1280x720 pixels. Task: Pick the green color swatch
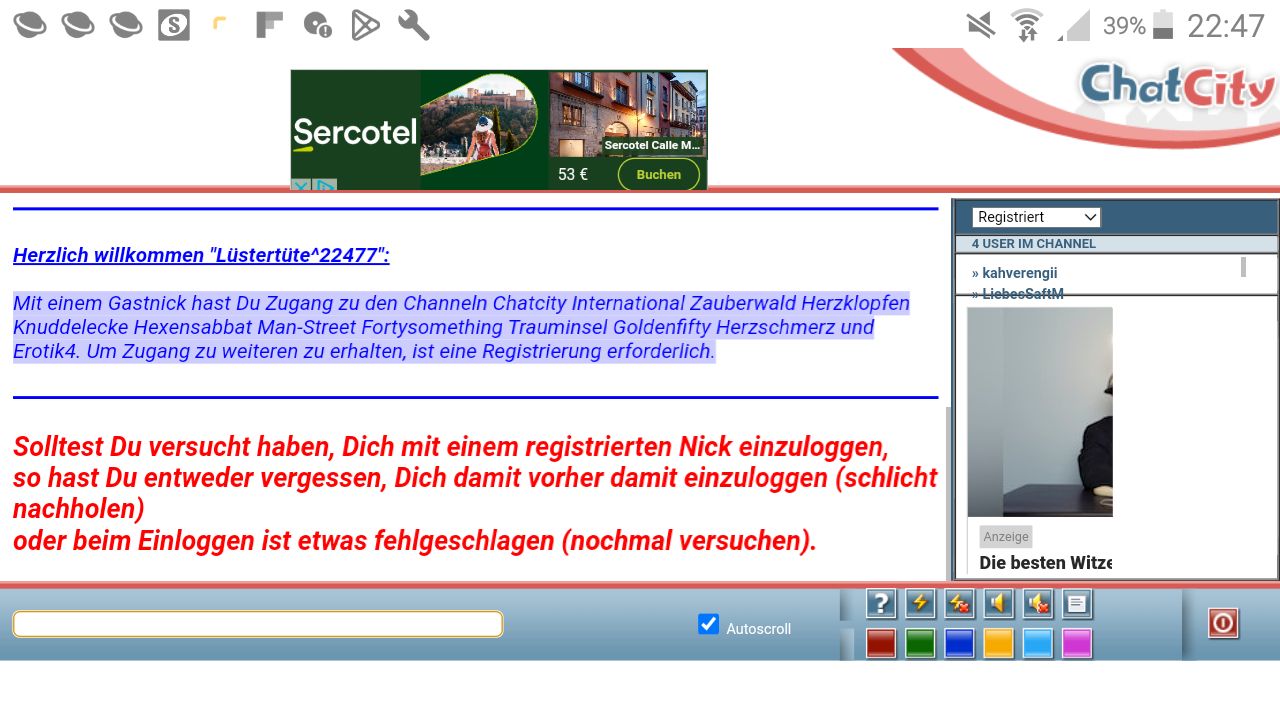click(920, 643)
